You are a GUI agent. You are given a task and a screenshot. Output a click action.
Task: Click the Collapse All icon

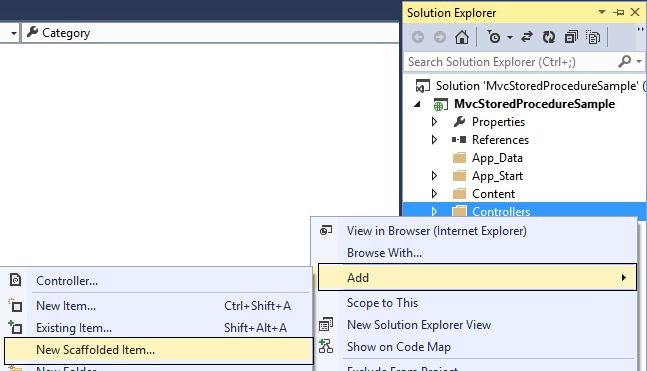tap(571, 37)
